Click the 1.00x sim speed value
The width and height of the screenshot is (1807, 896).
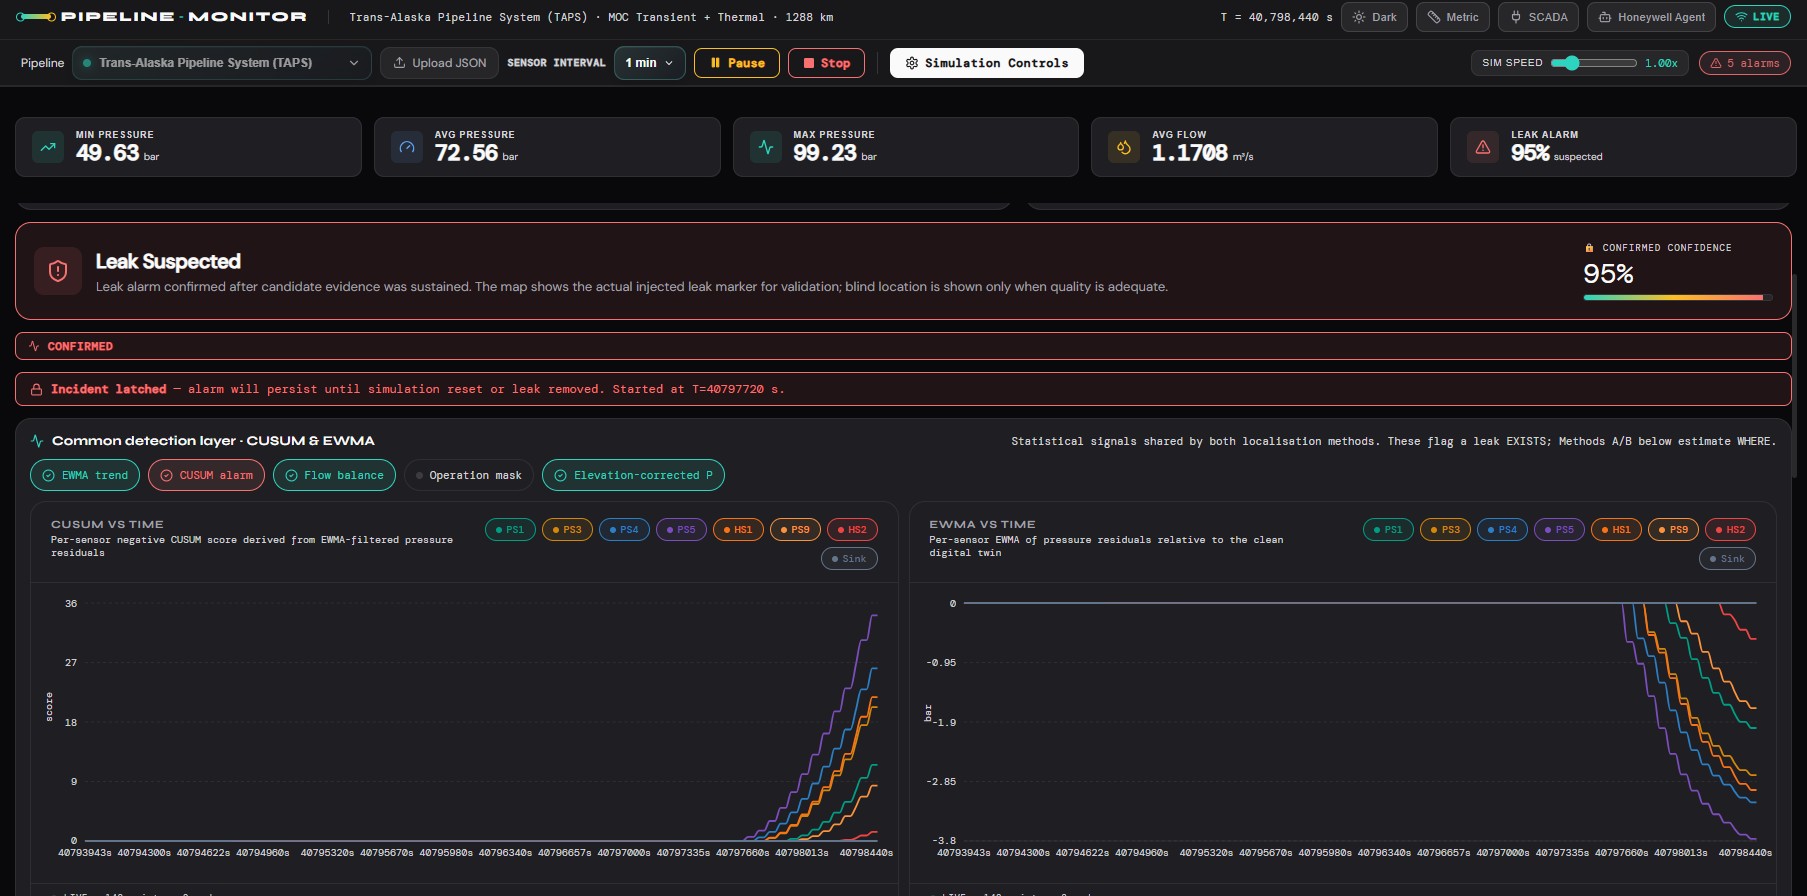tap(1661, 63)
